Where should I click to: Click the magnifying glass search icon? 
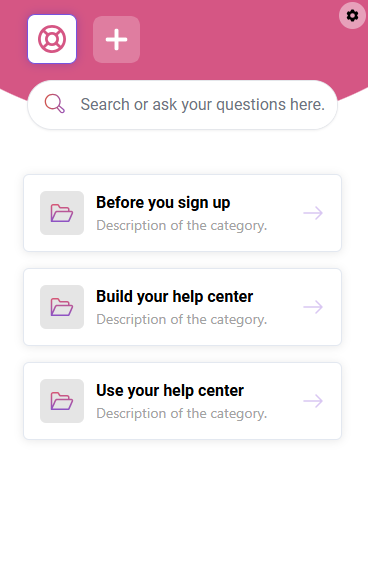click(55, 104)
